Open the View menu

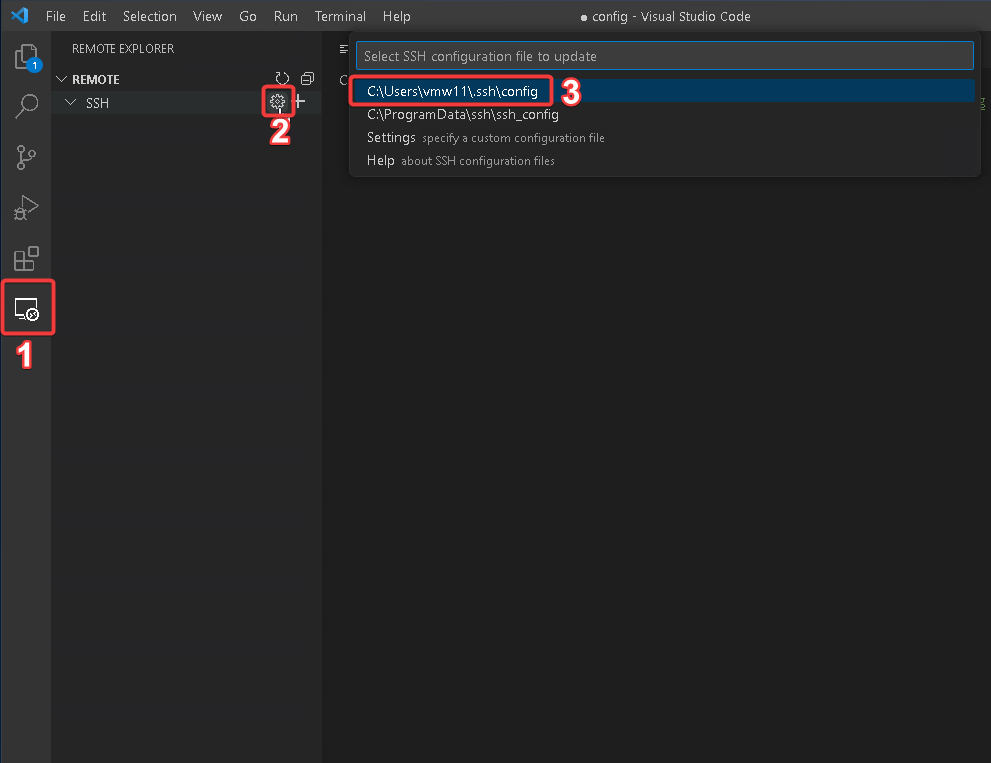tap(207, 16)
